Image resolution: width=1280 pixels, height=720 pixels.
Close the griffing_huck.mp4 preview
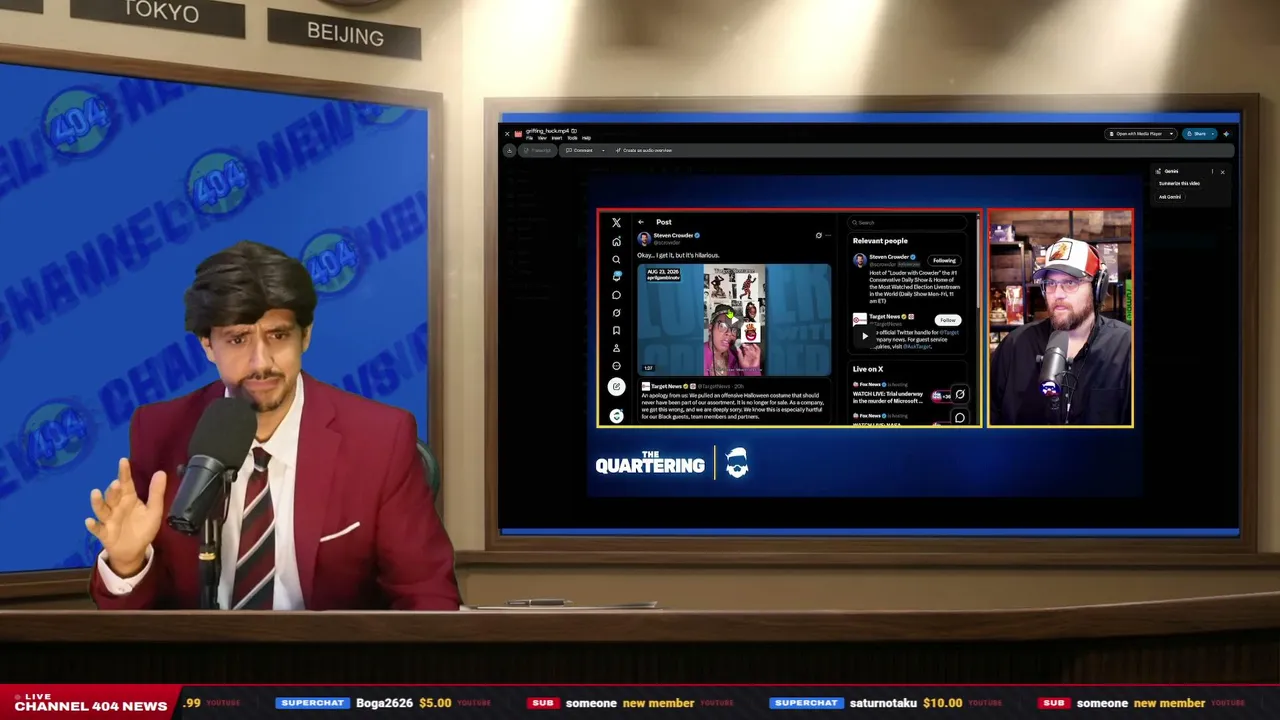click(507, 133)
